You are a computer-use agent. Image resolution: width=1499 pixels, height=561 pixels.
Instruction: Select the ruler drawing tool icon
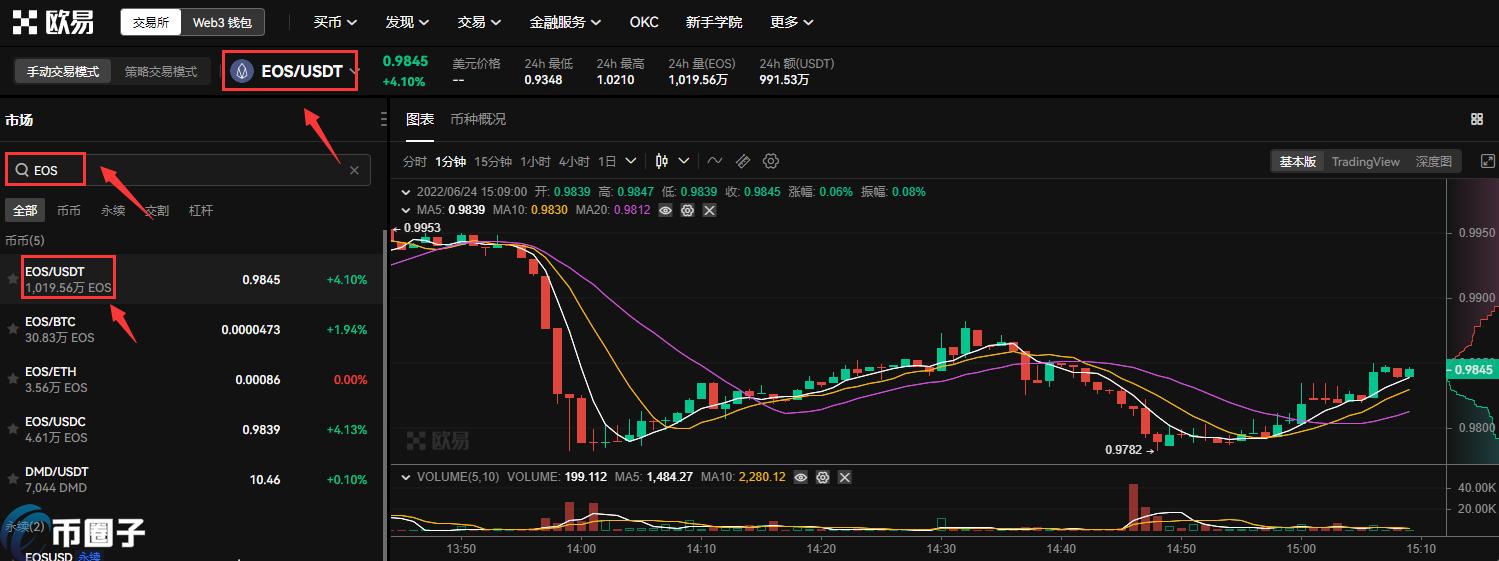743,160
